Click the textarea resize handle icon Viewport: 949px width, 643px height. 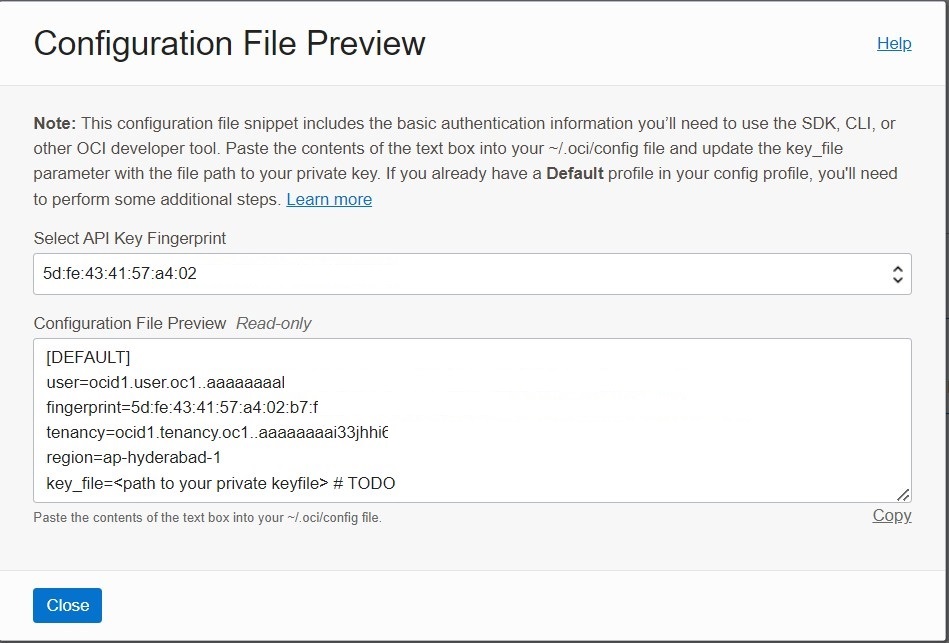[x=903, y=495]
